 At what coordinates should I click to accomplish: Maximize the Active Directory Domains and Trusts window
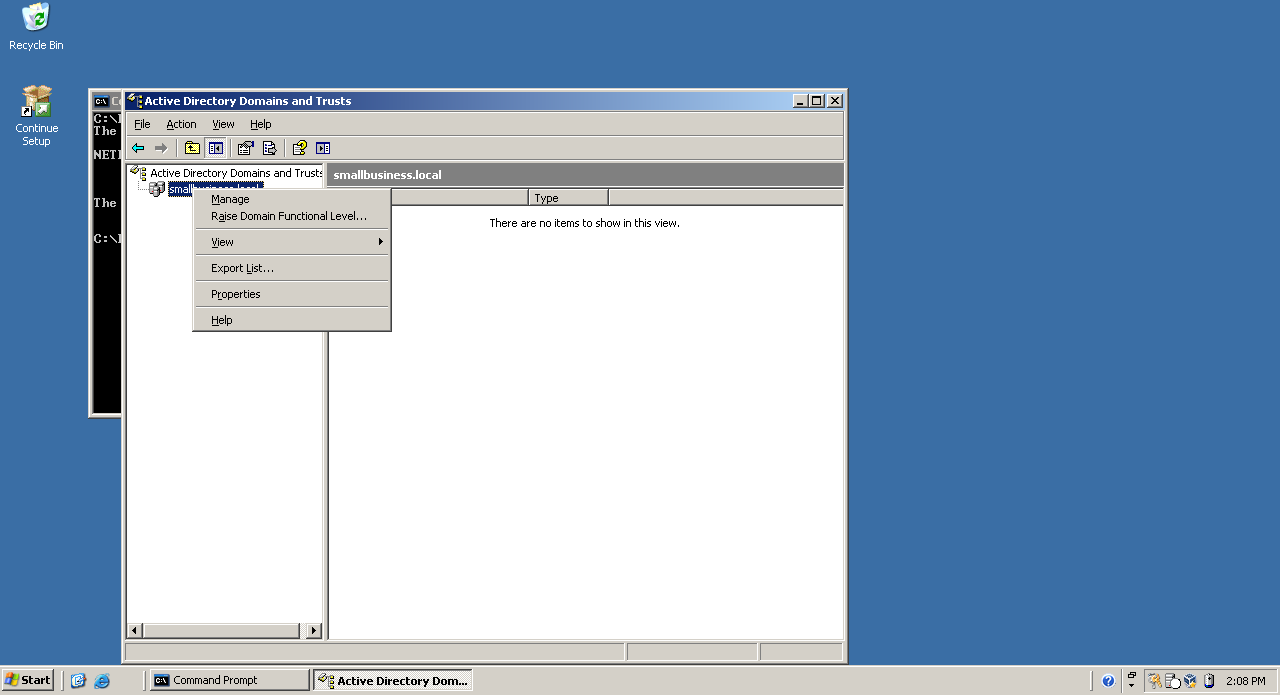pos(817,101)
